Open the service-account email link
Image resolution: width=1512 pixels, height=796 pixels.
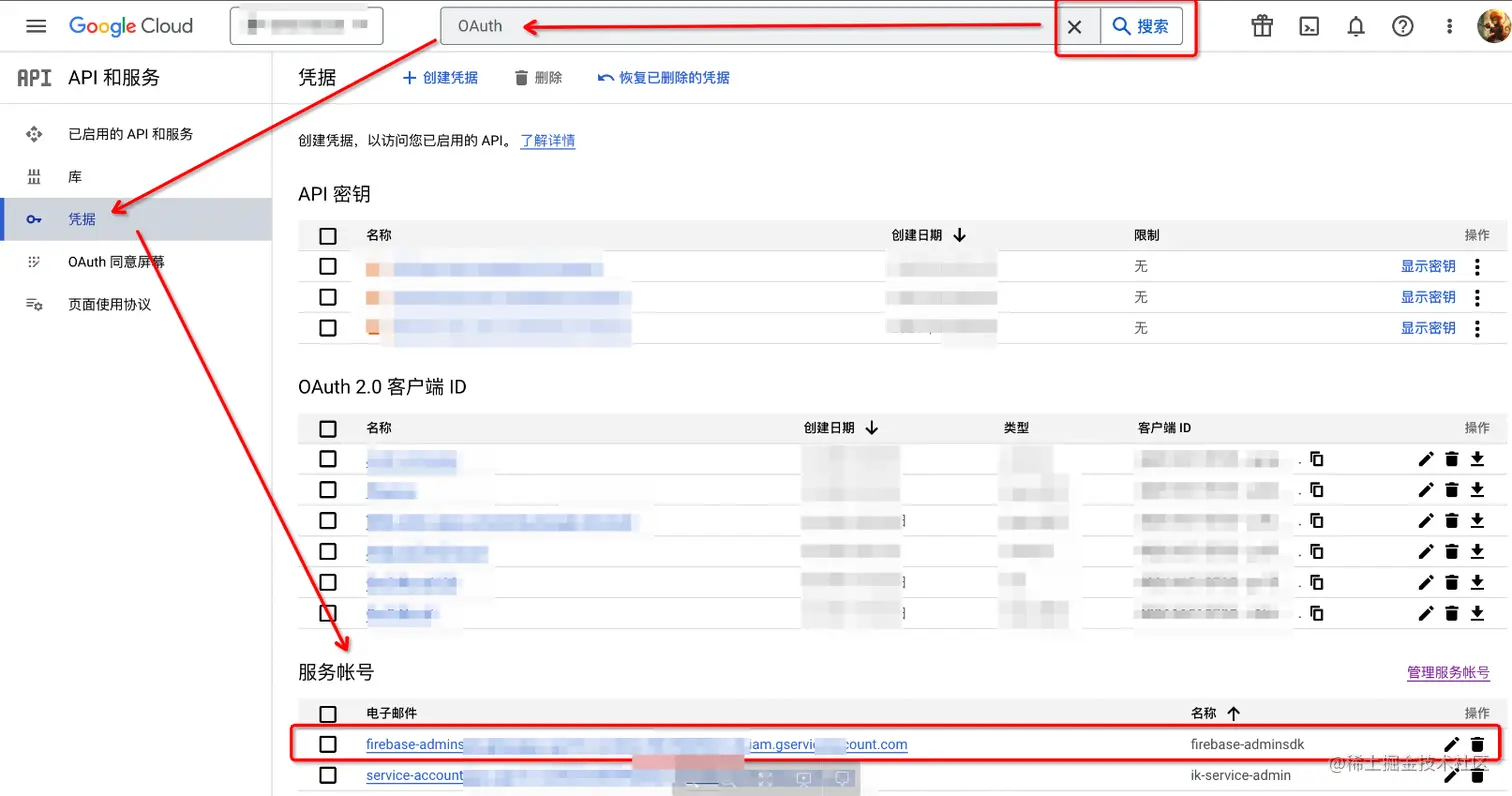[x=414, y=775]
